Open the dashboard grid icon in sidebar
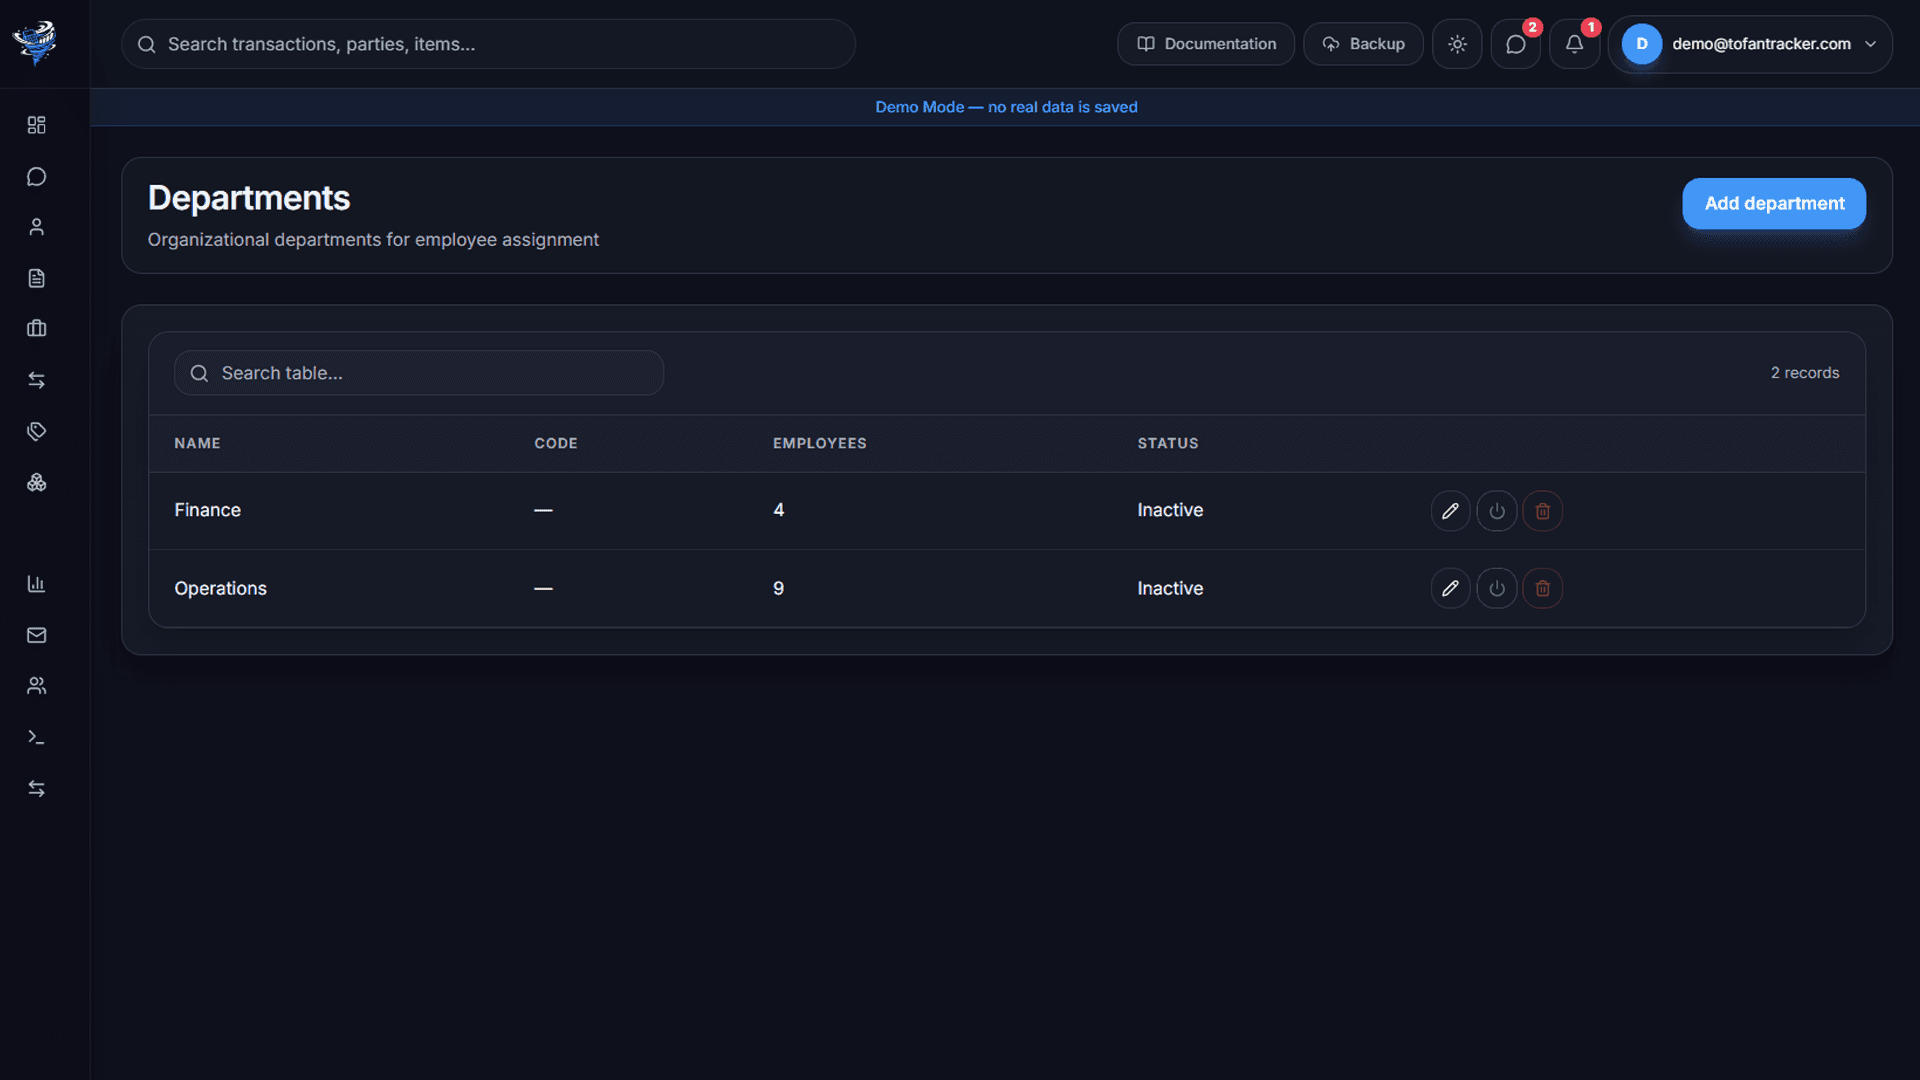 pos(36,125)
